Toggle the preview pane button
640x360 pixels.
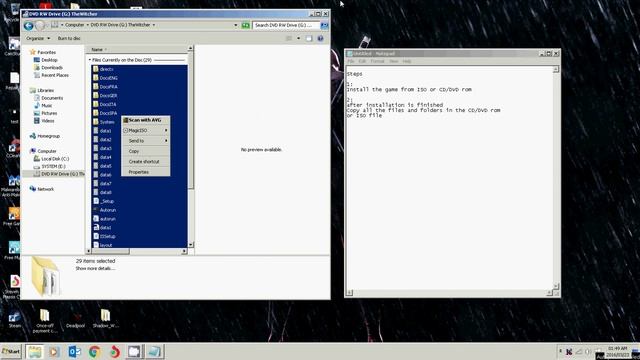click(x=309, y=38)
